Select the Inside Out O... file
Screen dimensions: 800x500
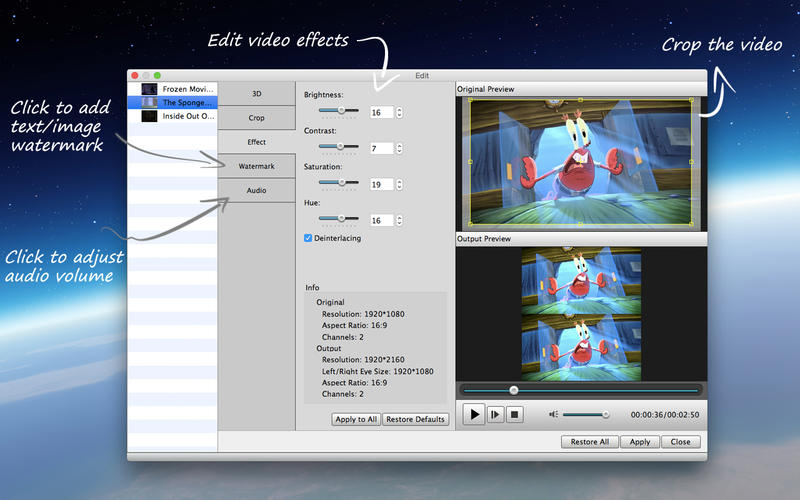tap(172, 116)
